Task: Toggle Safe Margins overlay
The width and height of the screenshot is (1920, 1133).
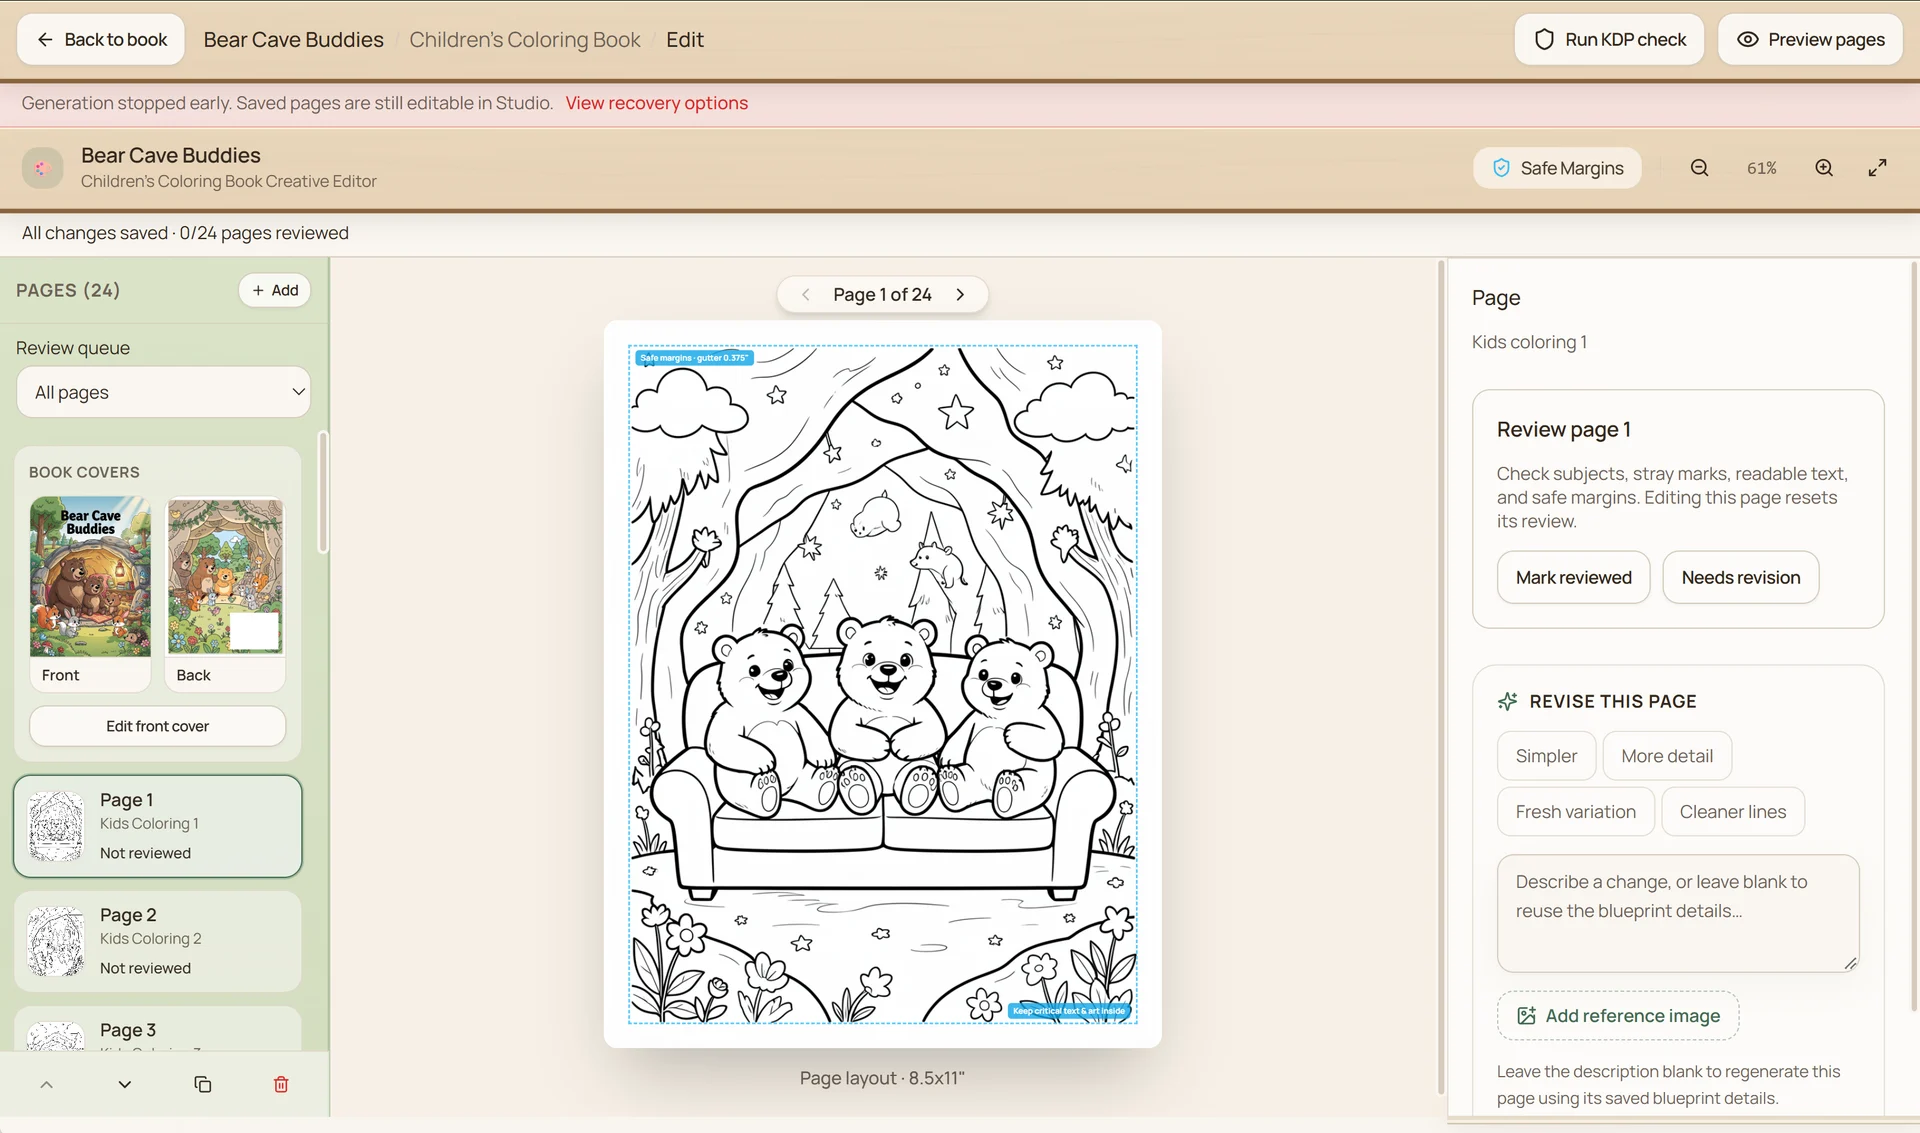Action: pyautogui.click(x=1557, y=168)
